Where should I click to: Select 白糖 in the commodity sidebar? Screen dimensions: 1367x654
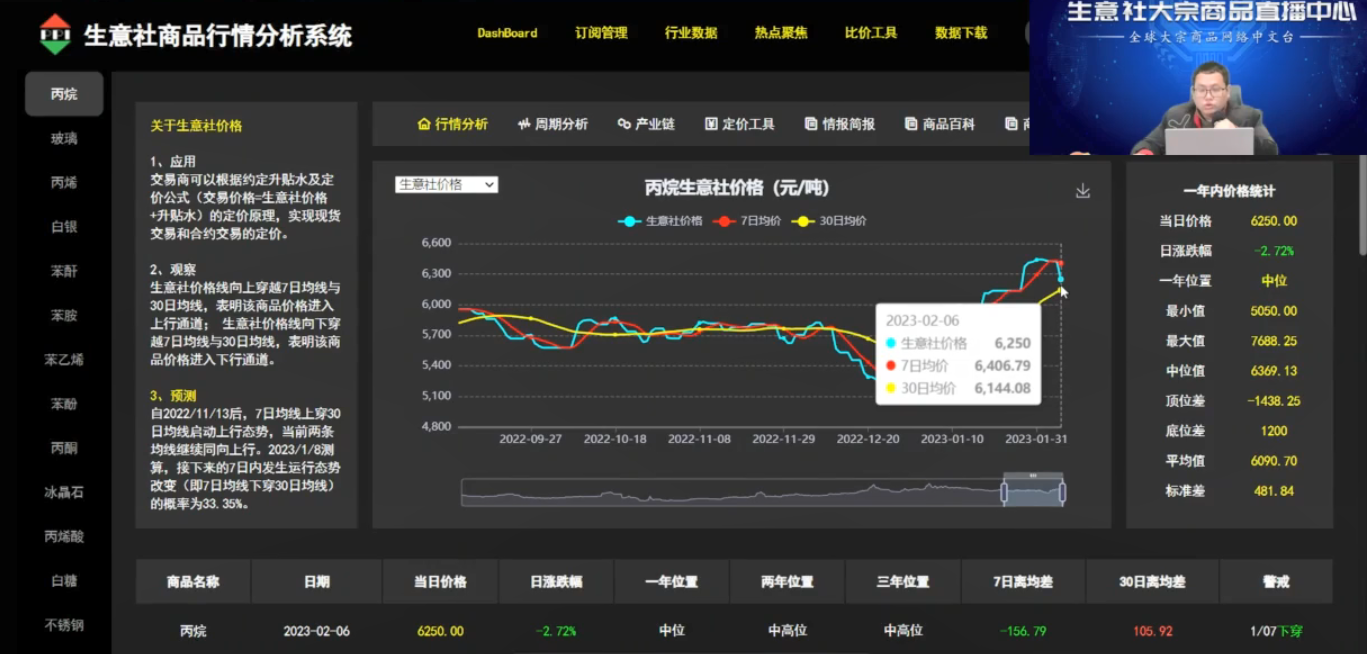[x=64, y=580]
